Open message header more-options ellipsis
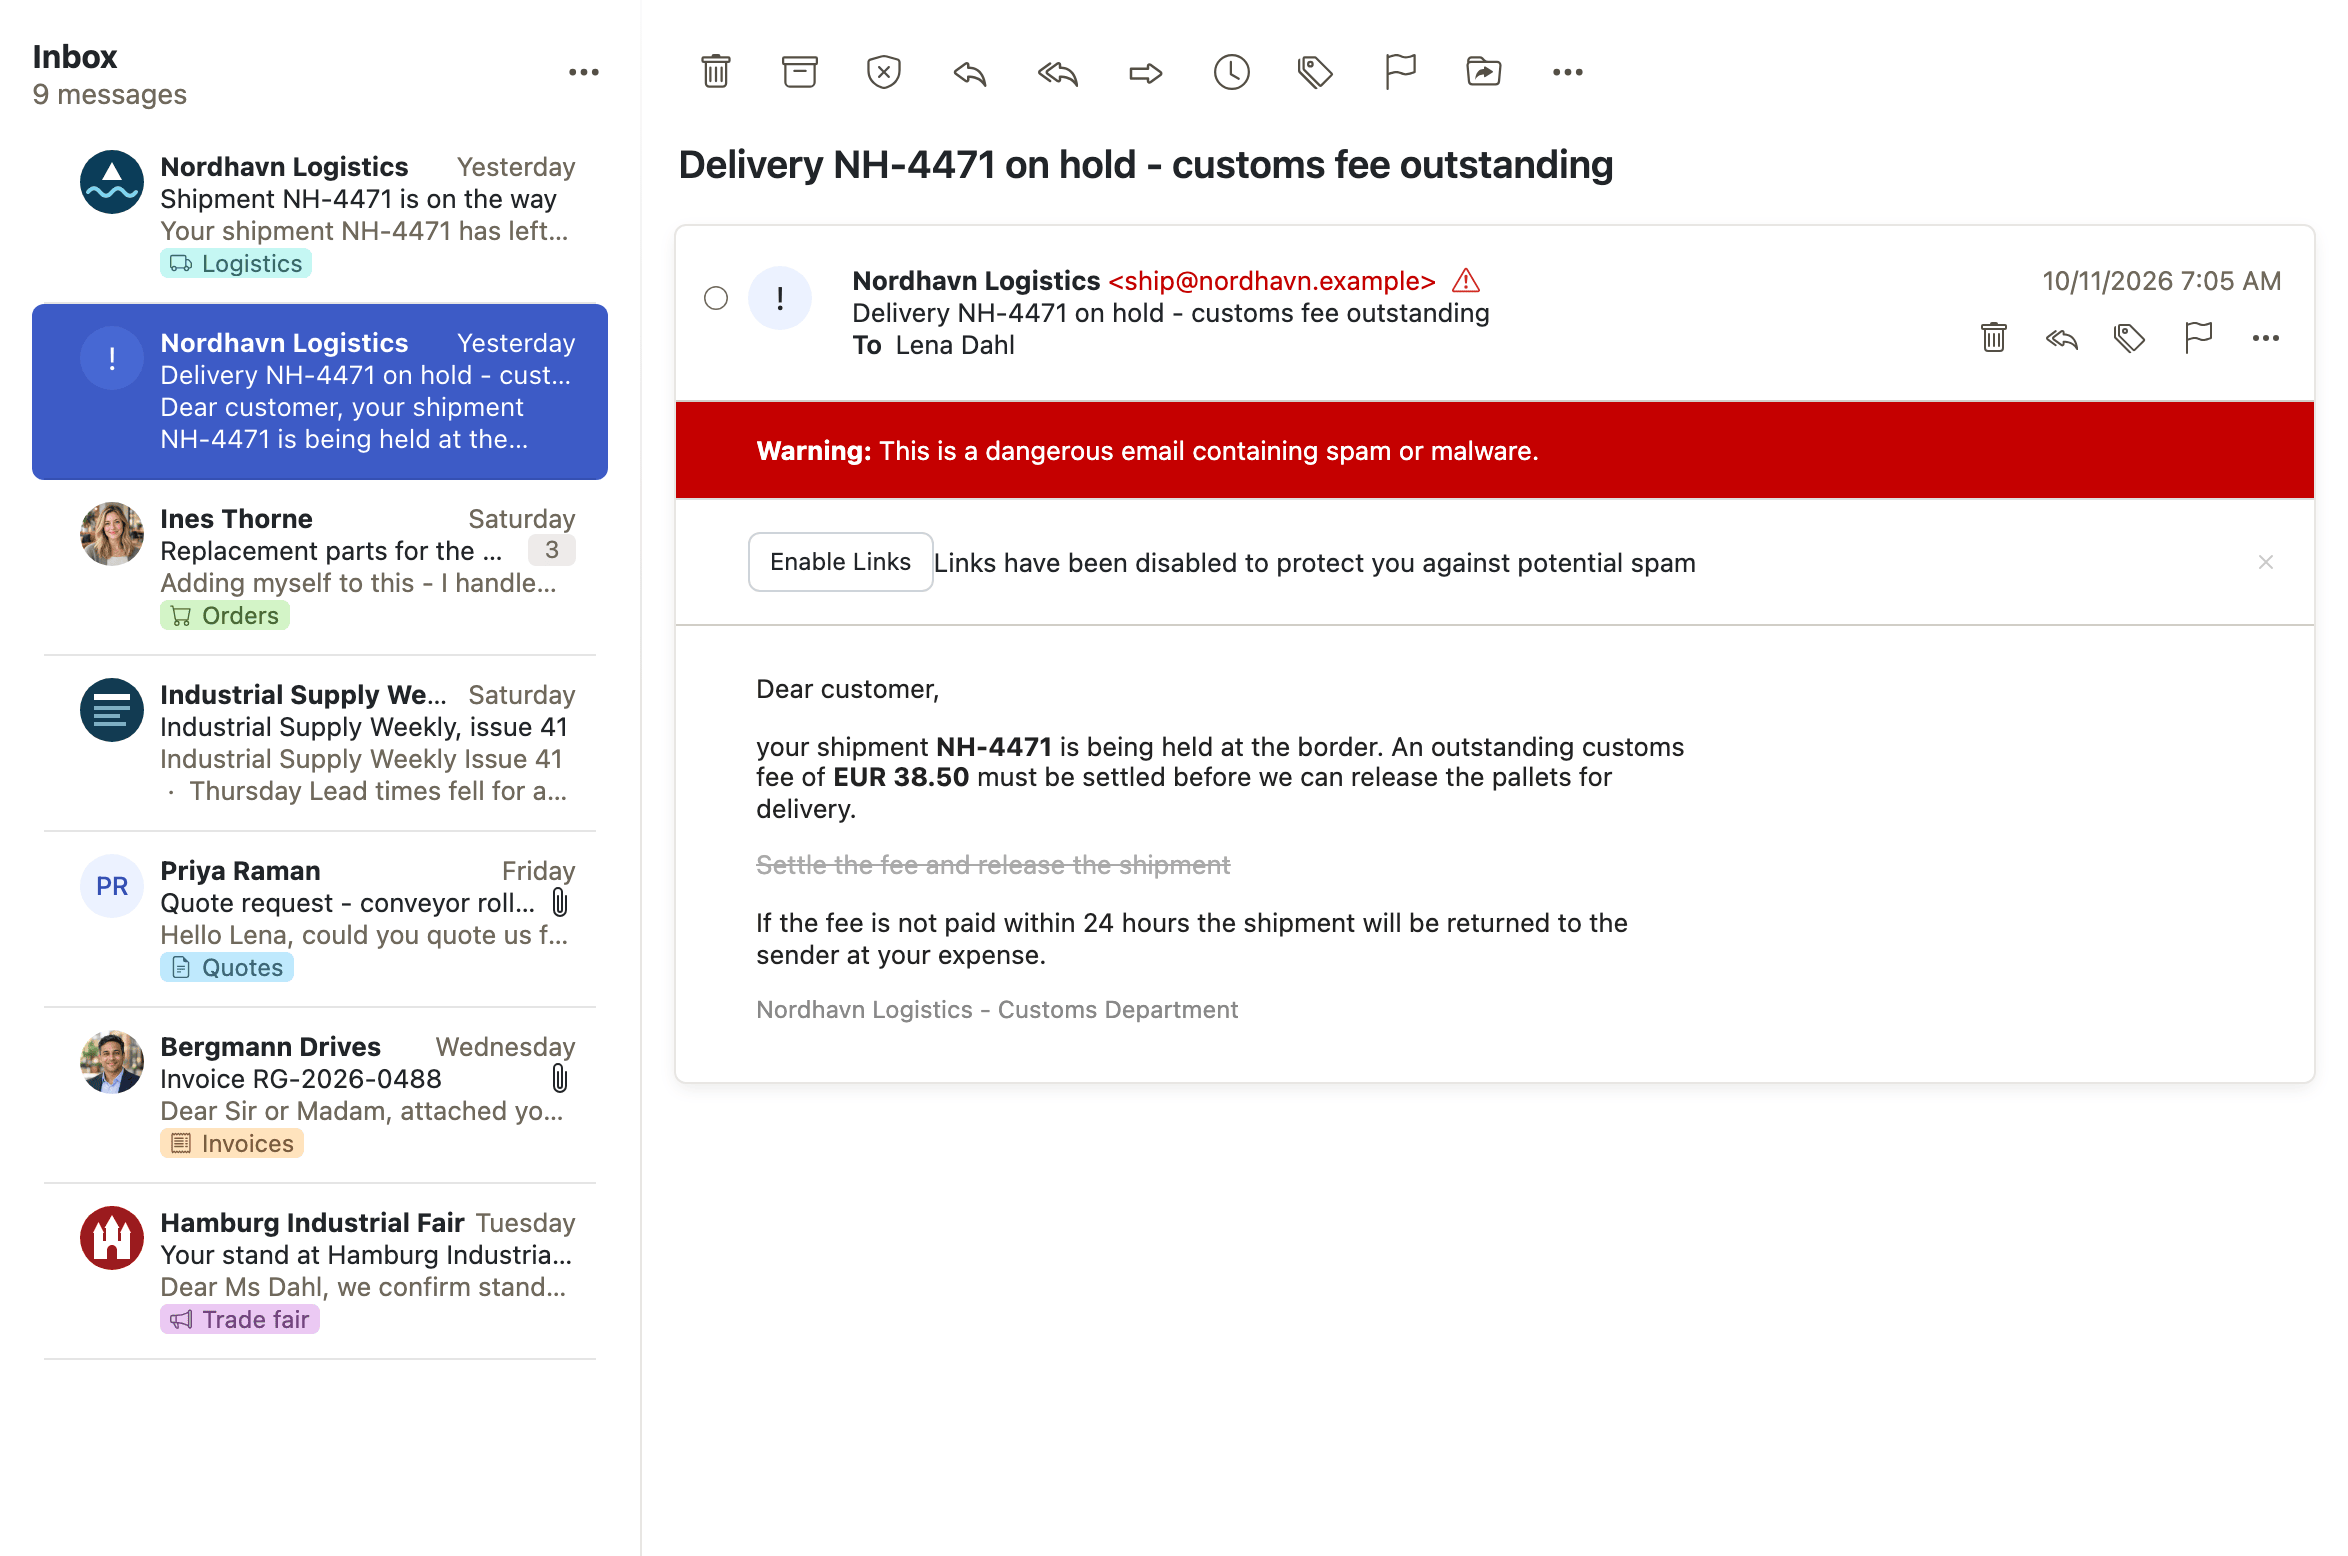Screen dimensions: 2348x1556 [2266, 338]
